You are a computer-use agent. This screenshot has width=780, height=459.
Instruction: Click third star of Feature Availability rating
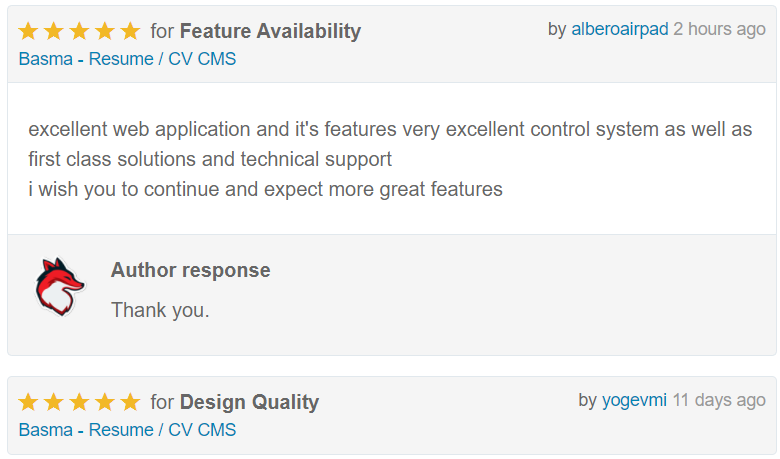tap(79, 31)
